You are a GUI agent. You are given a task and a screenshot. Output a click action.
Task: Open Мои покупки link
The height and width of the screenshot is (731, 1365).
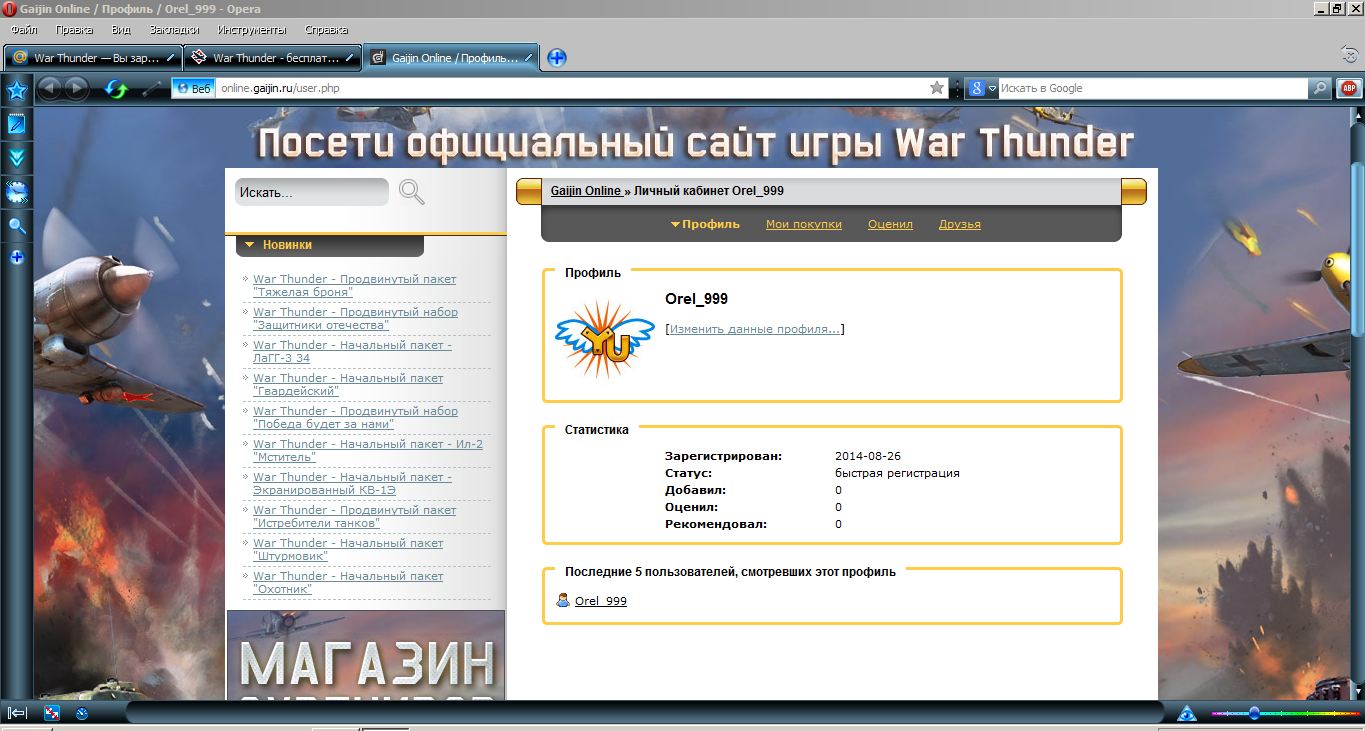[x=804, y=224]
